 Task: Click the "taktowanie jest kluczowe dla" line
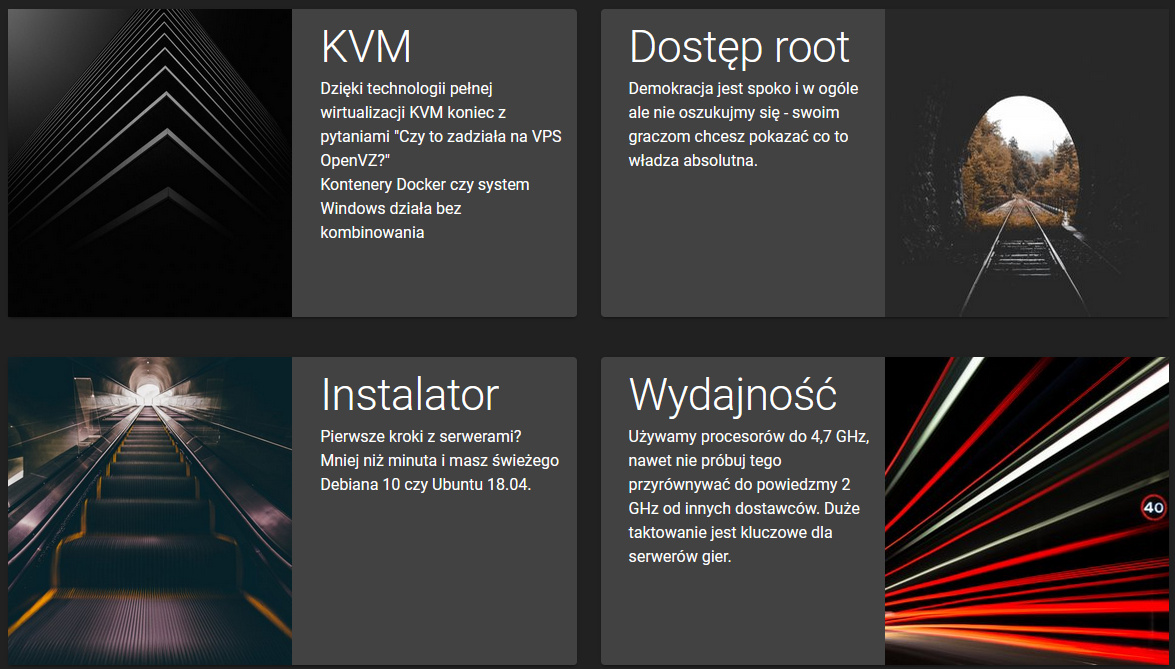[x=730, y=532]
